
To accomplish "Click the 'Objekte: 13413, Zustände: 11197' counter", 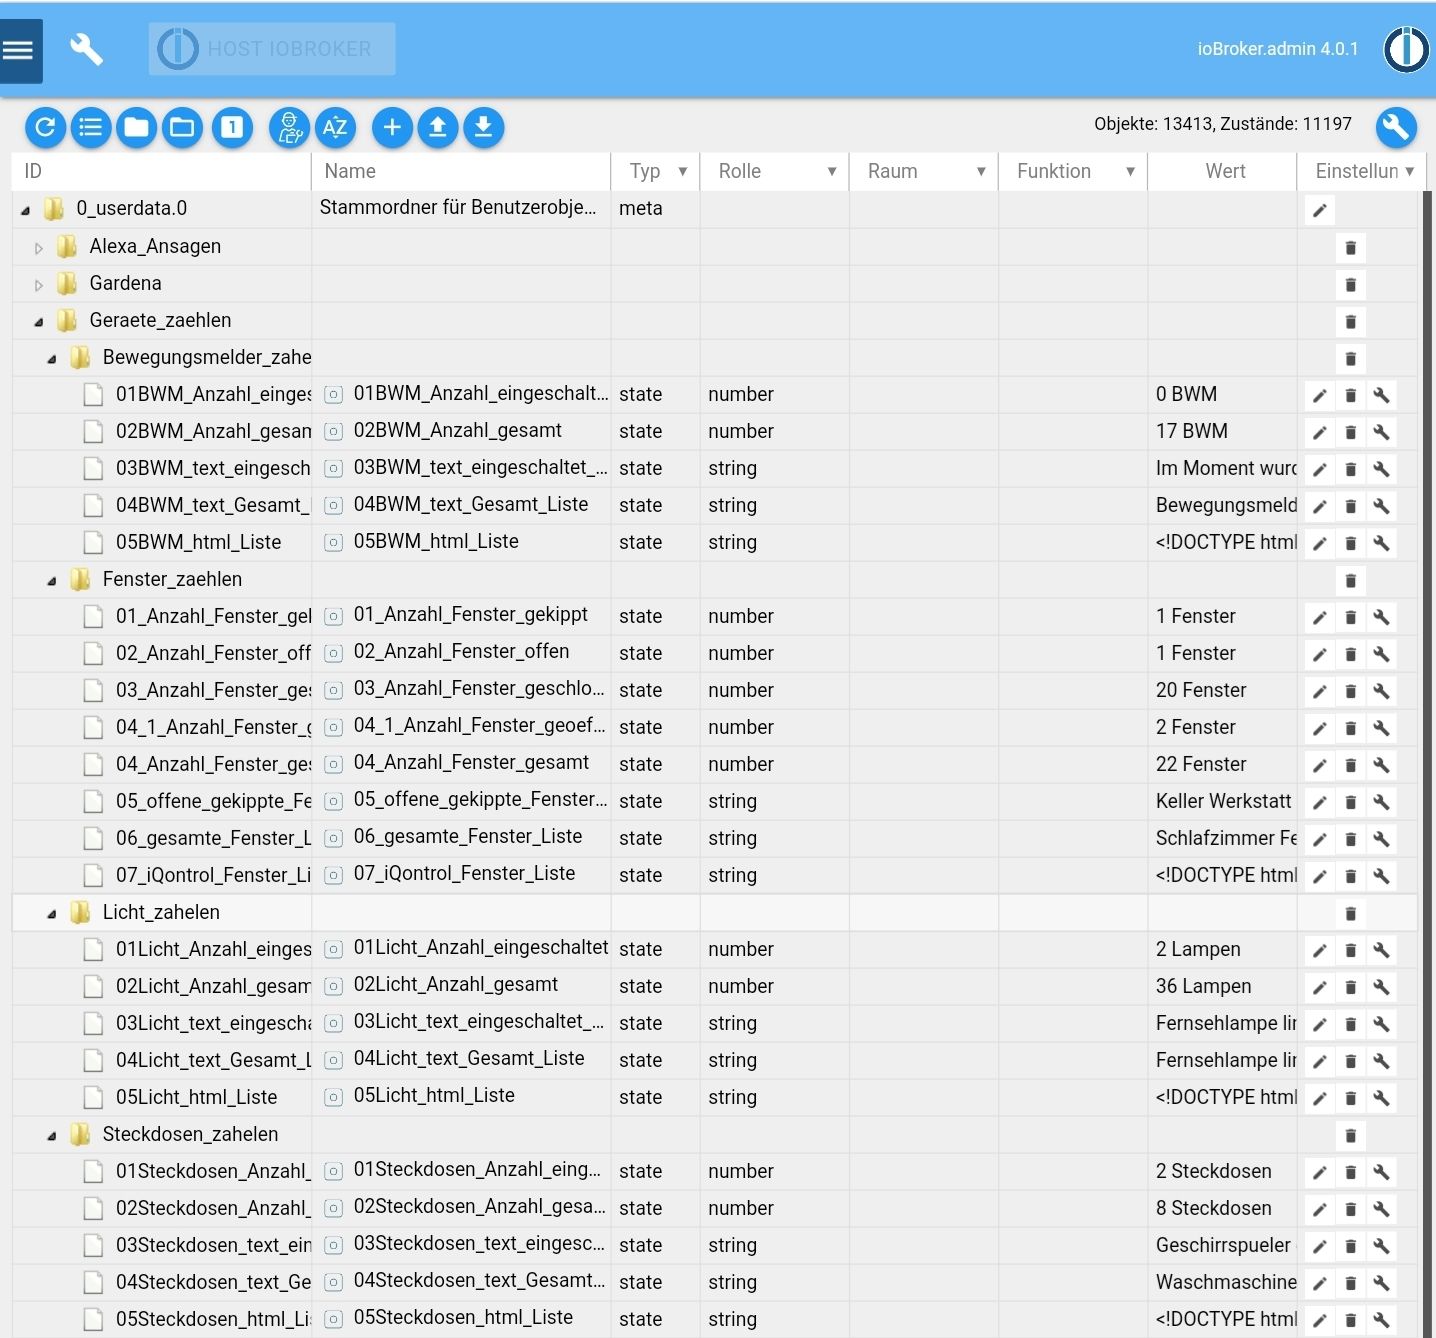I will (1222, 124).
